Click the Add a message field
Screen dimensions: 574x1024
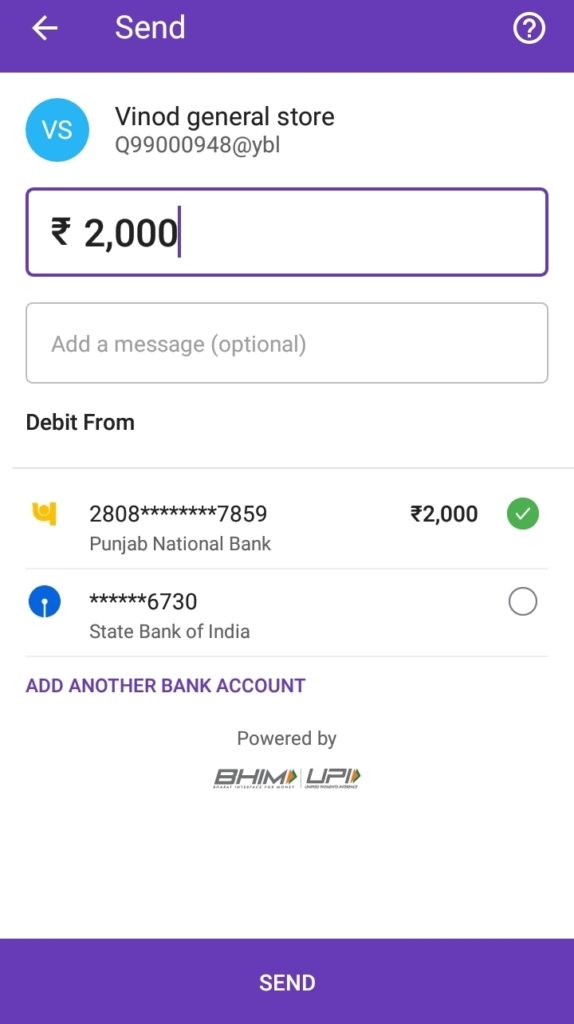pyautogui.click(x=287, y=343)
